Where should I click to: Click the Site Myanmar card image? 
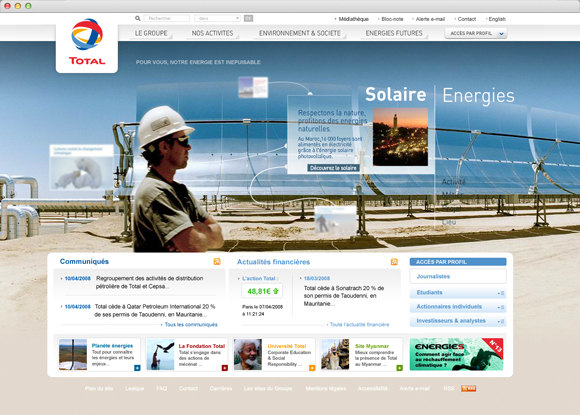(335, 354)
